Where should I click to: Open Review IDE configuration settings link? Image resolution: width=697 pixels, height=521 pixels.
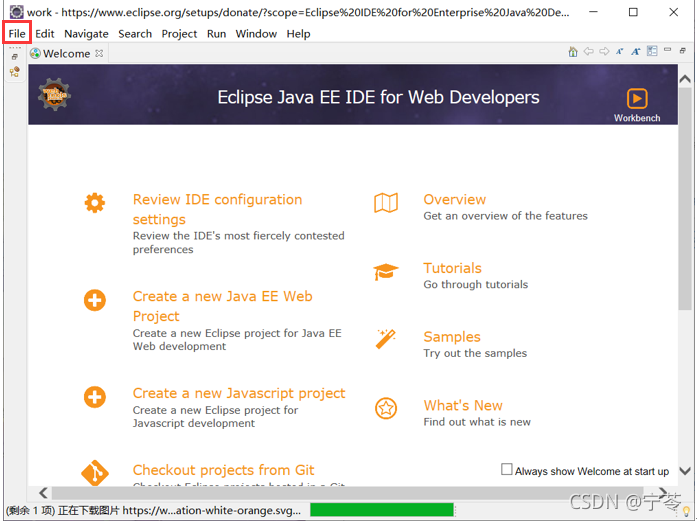tap(217, 209)
